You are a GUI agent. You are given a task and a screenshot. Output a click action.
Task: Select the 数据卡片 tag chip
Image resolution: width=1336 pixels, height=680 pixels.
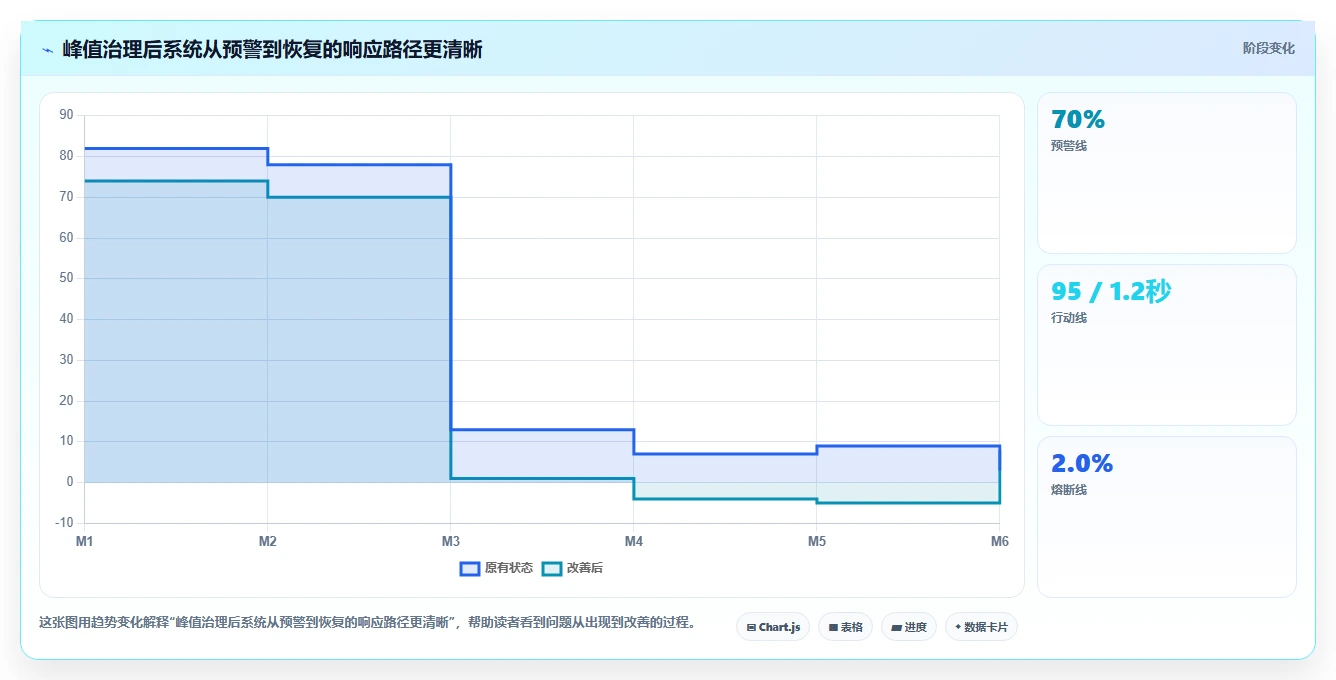(x=981, y=627)
